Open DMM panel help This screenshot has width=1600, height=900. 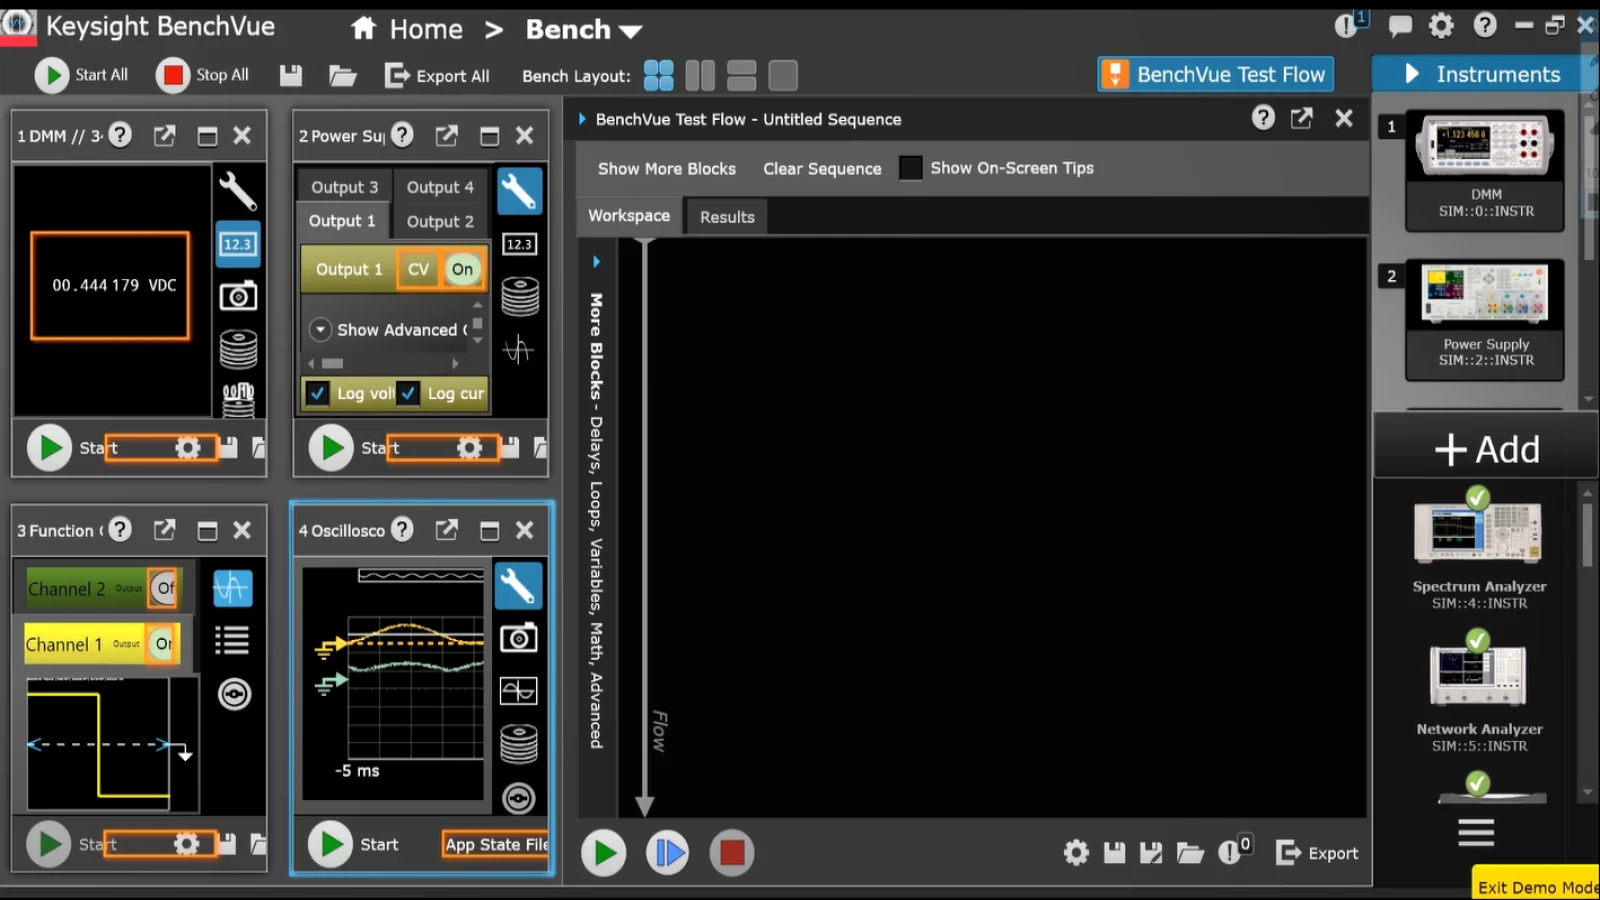120,135
